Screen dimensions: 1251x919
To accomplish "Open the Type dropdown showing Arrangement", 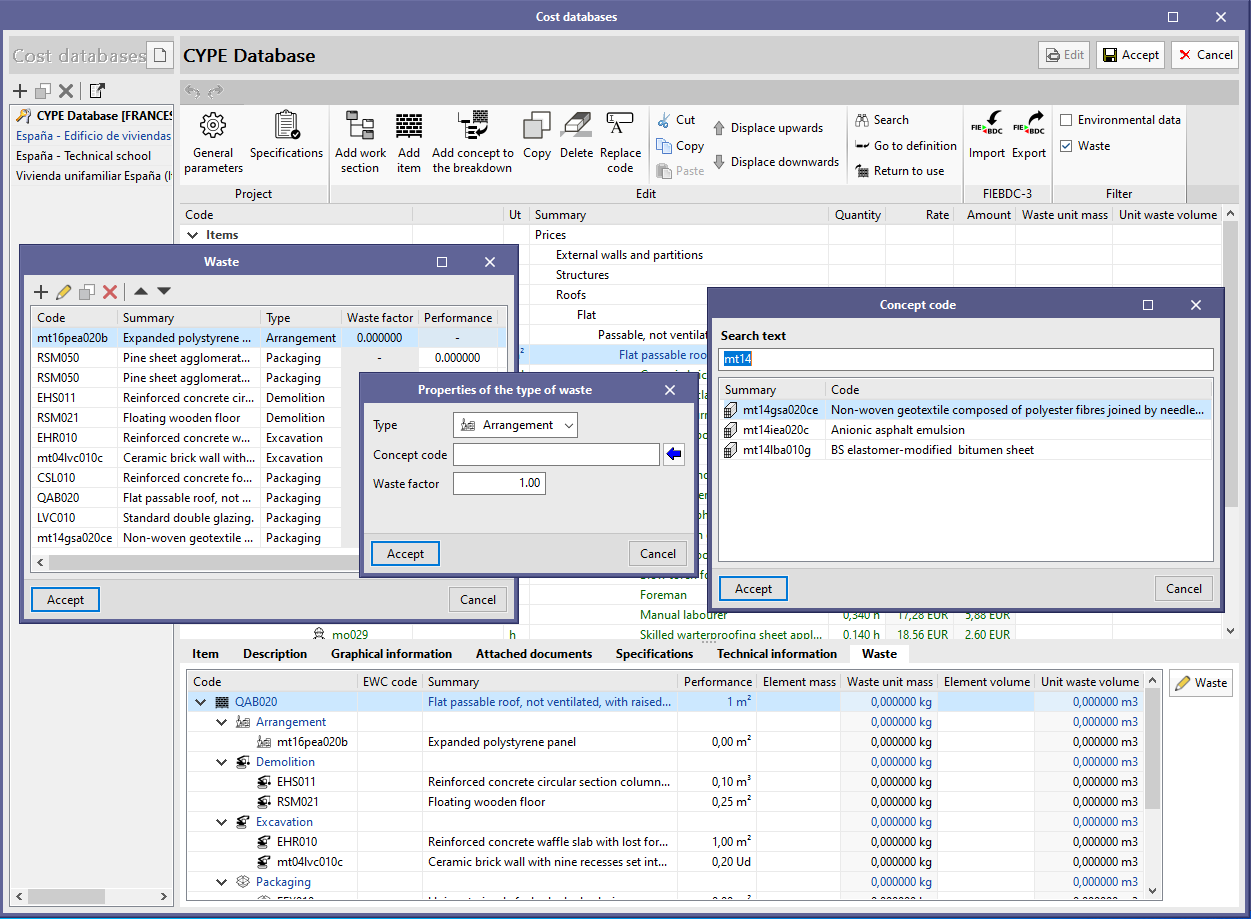I will [515, 425].
